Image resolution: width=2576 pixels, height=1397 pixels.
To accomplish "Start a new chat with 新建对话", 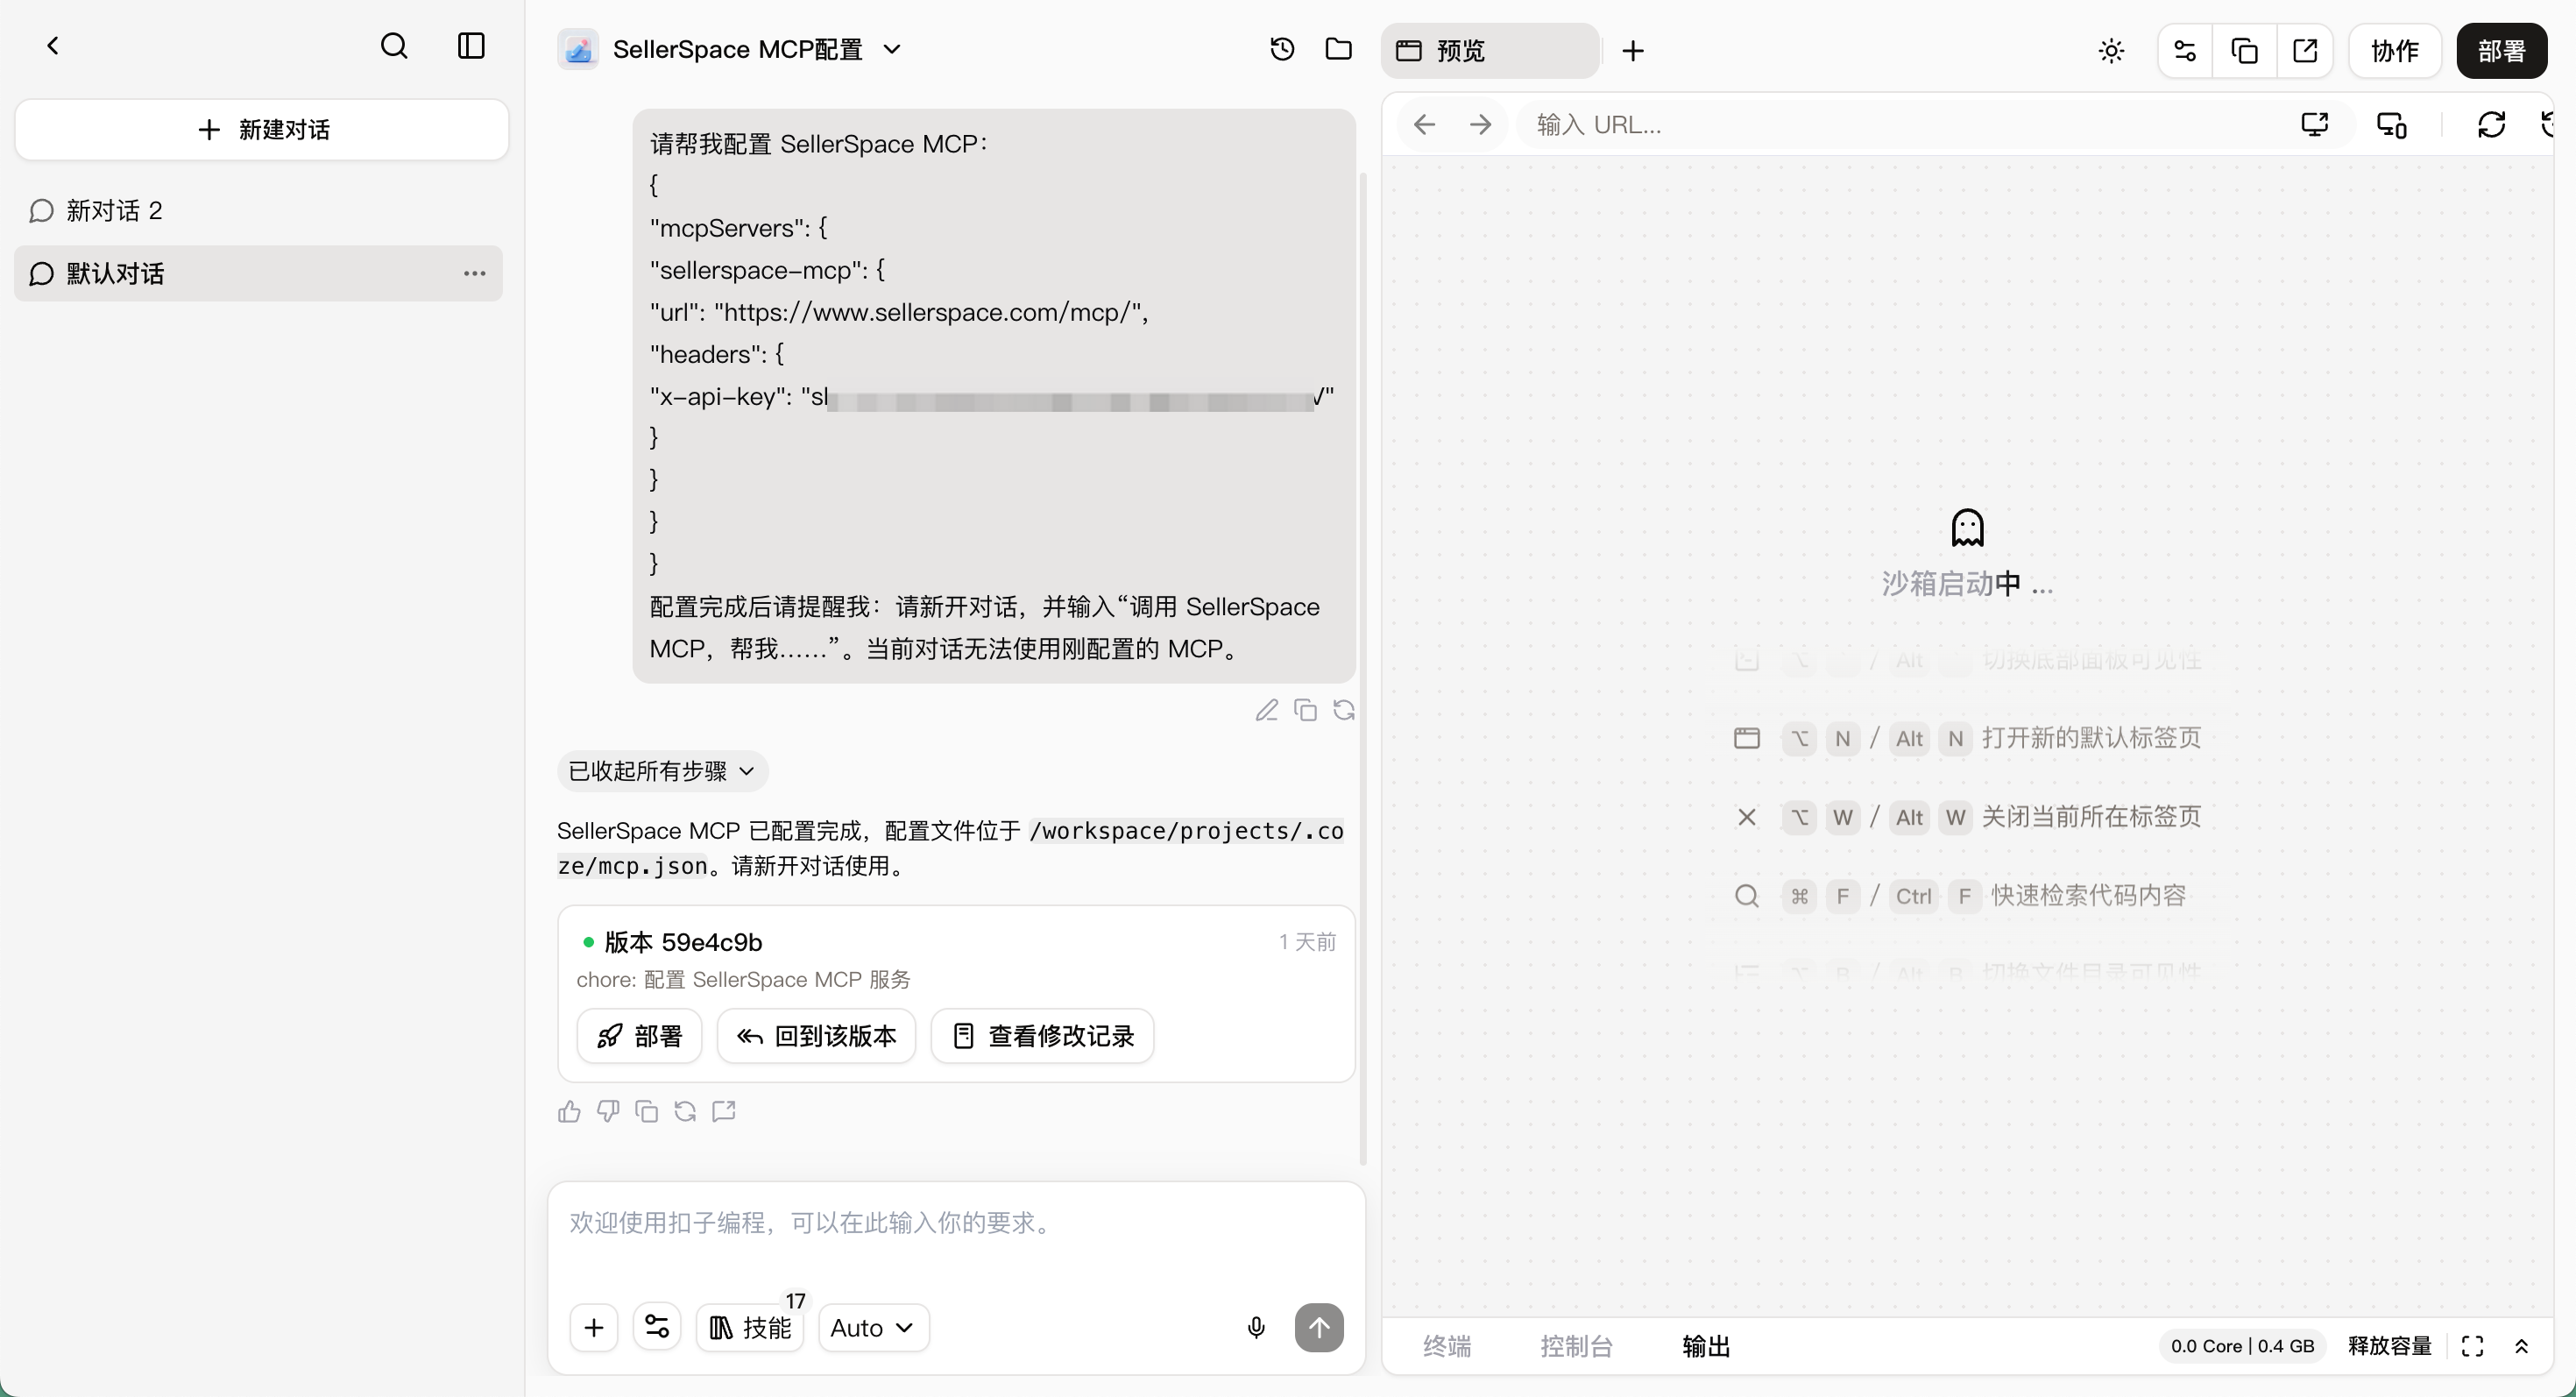I will coord(262,129).
